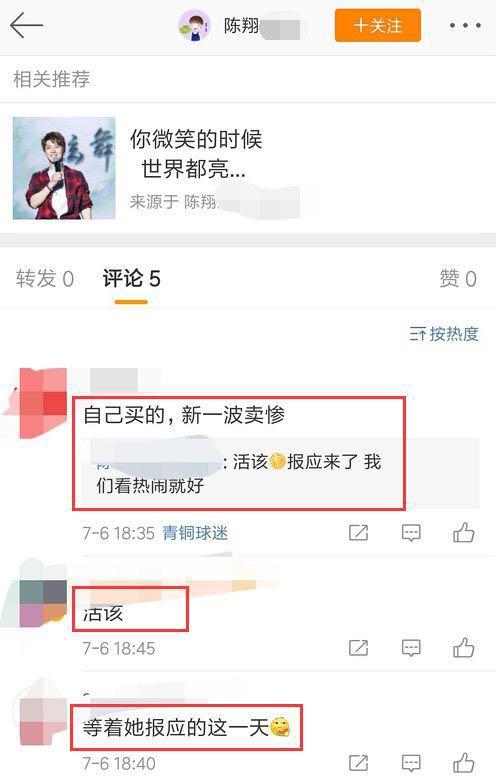The height and width of the screenshot is (782, 496).
Task: Select the 评论 5 tab
Action: coord(132,278)
